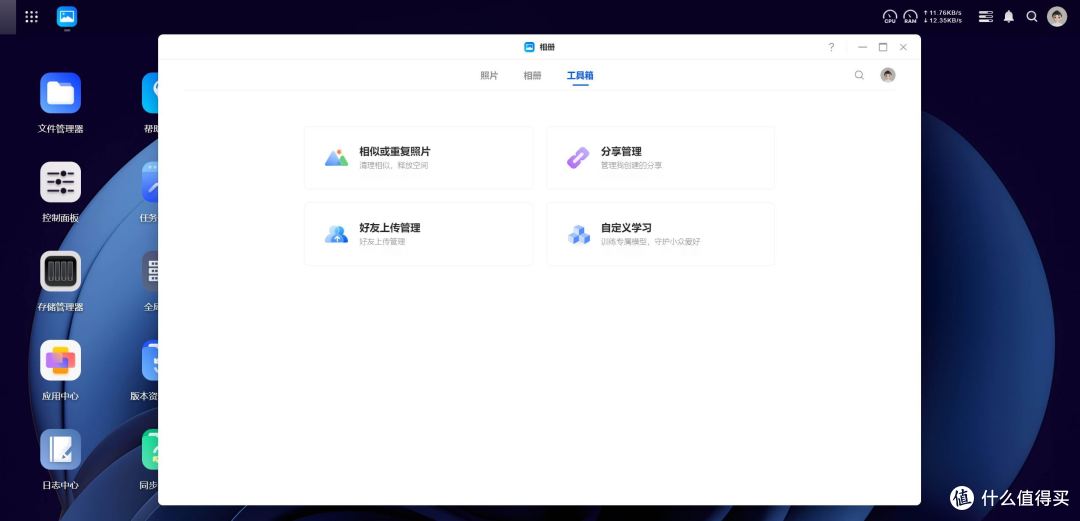Open the profile avatar in the Photos window
Image resolution: width=1080 pixels, height=521 pixels.
click(888, 75)
